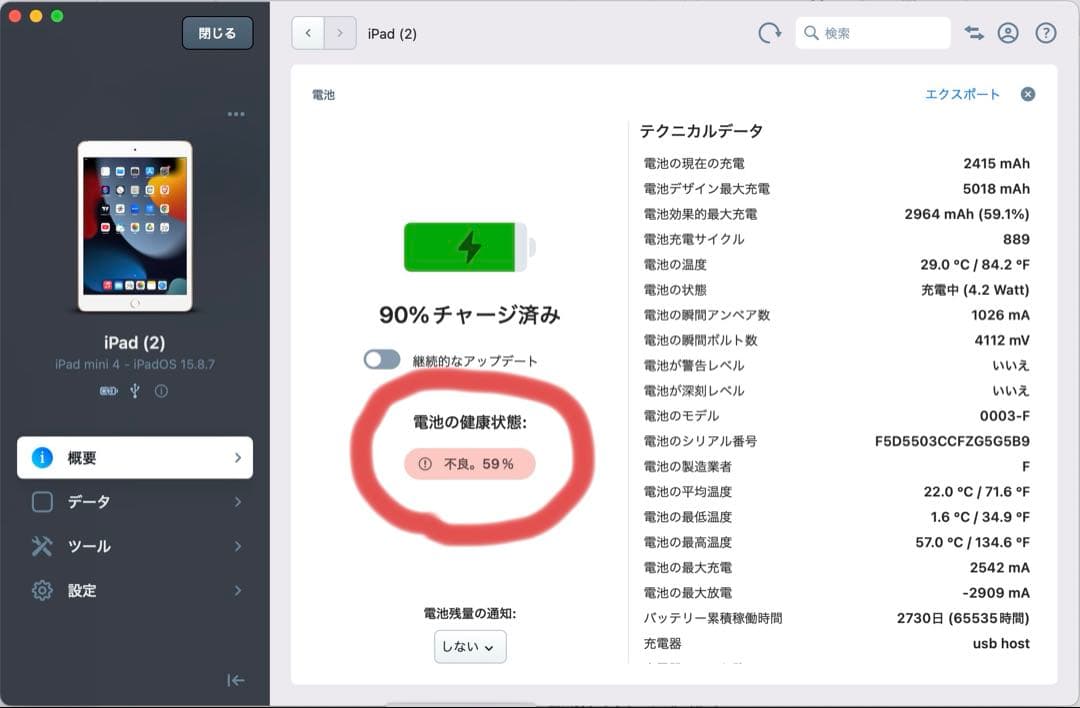Click the battery status icon under device name
The height and width of the screenshot is (708, 1080).
tap(109, 391)
